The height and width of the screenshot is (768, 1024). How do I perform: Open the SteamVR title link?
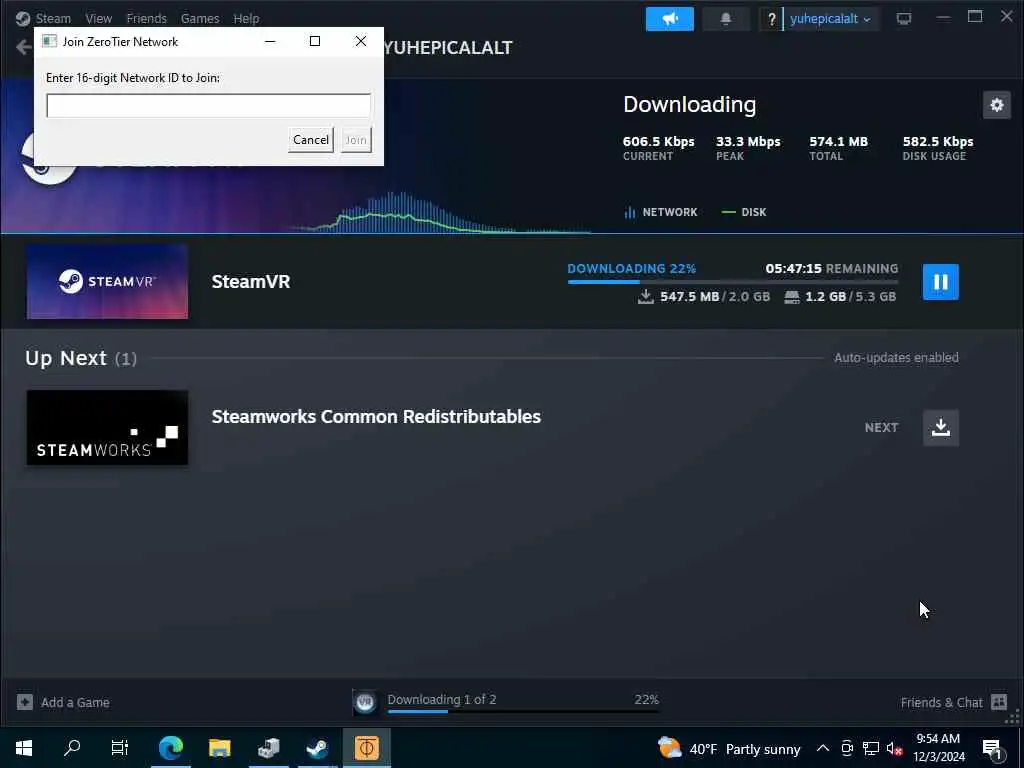pyautogui.click(x=251, y=281)
